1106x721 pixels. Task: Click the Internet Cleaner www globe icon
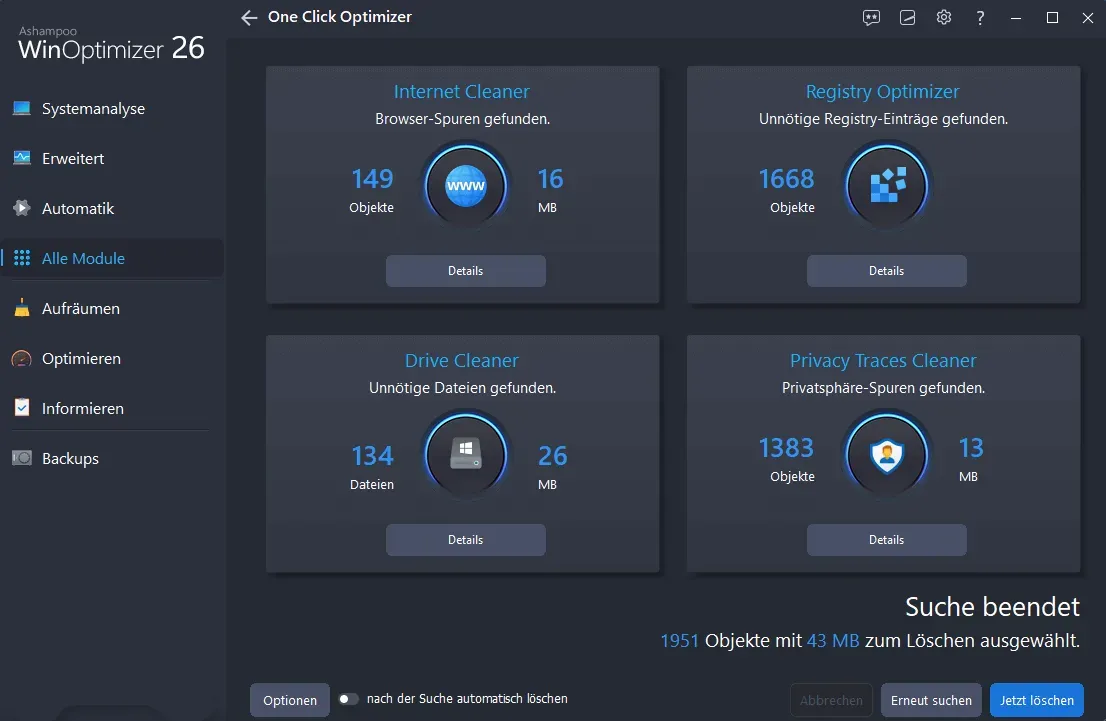pos(466,186)
